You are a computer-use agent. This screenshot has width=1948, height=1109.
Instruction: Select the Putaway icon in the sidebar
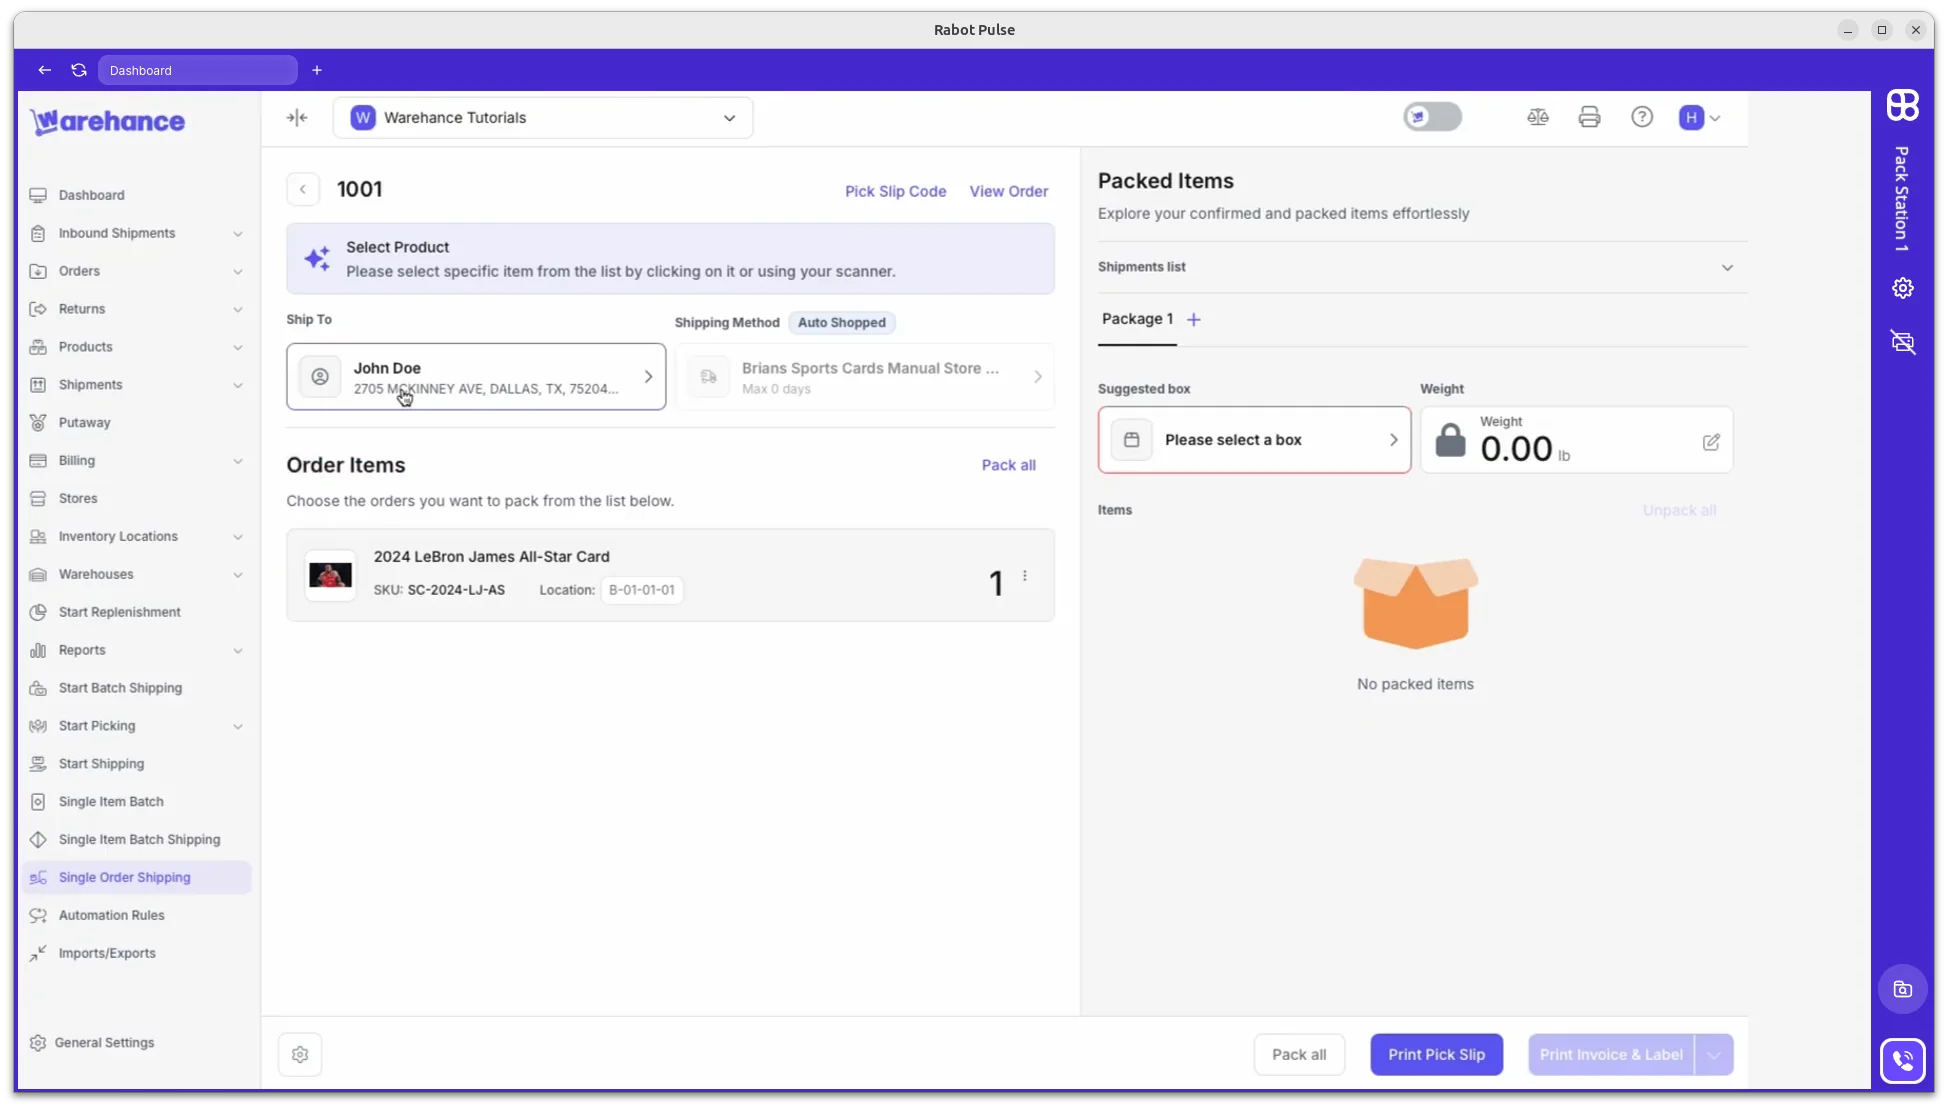tap(38, 422)
